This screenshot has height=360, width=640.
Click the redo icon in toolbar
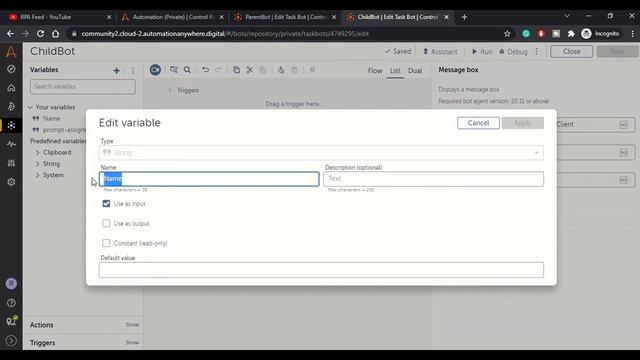pyautogui.click(x=218, y=70)
